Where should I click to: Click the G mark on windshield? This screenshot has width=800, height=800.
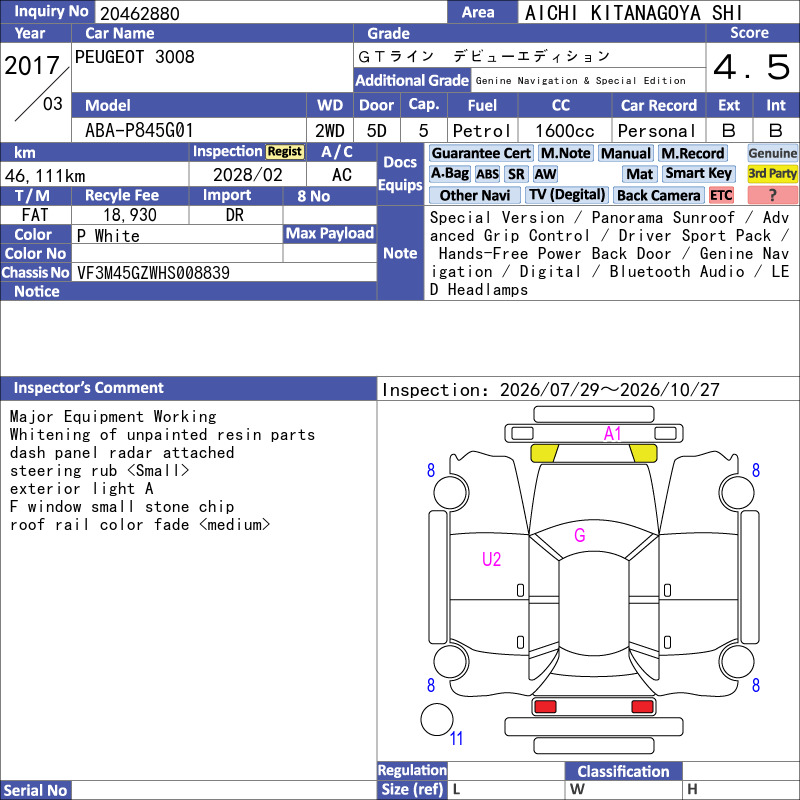coord(580,535)
